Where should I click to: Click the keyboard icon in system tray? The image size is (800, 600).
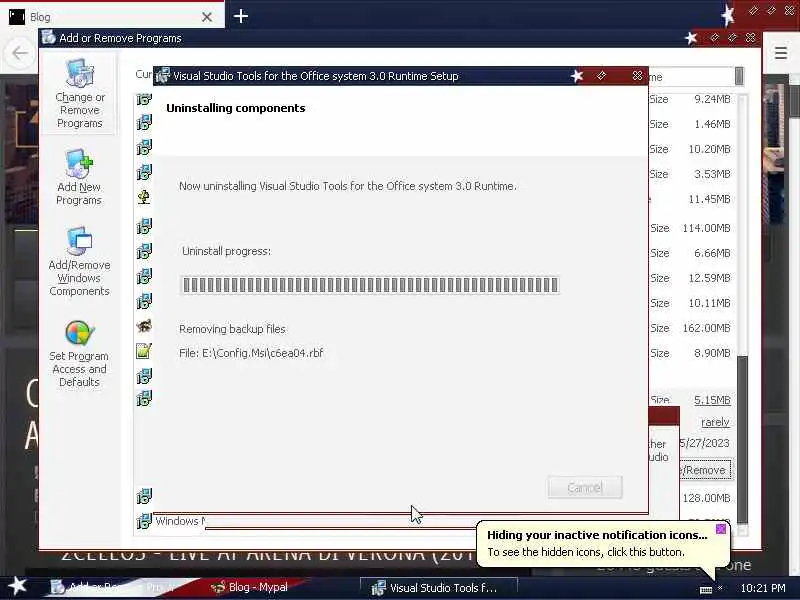(x=706, y=590)
